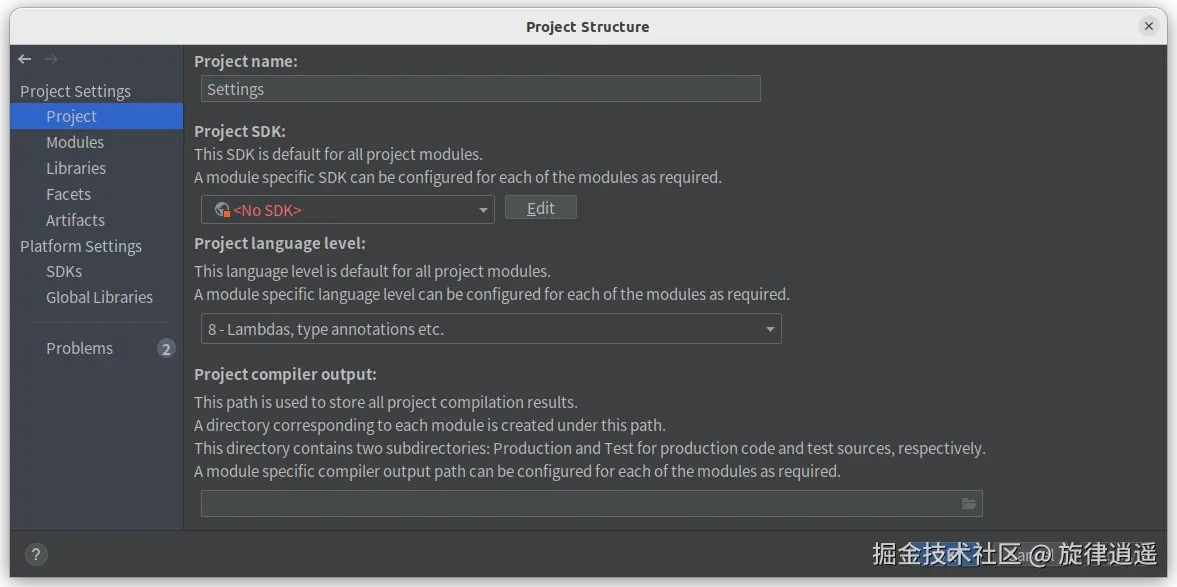Select Artifacts in the sidebar
1177x587 pixels.
click(75, 221)
